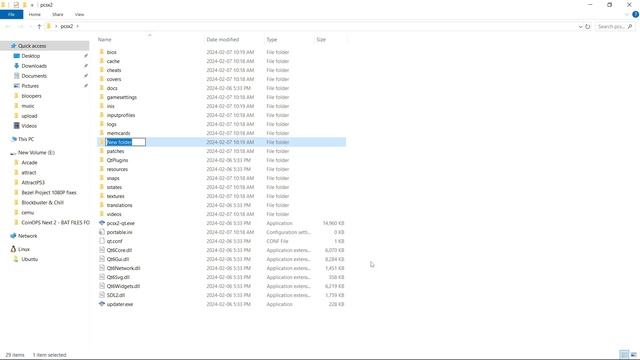The height and width of the screenshot is (360, 640).
Task: Select Linux in the sidebar
Action: 24,249
